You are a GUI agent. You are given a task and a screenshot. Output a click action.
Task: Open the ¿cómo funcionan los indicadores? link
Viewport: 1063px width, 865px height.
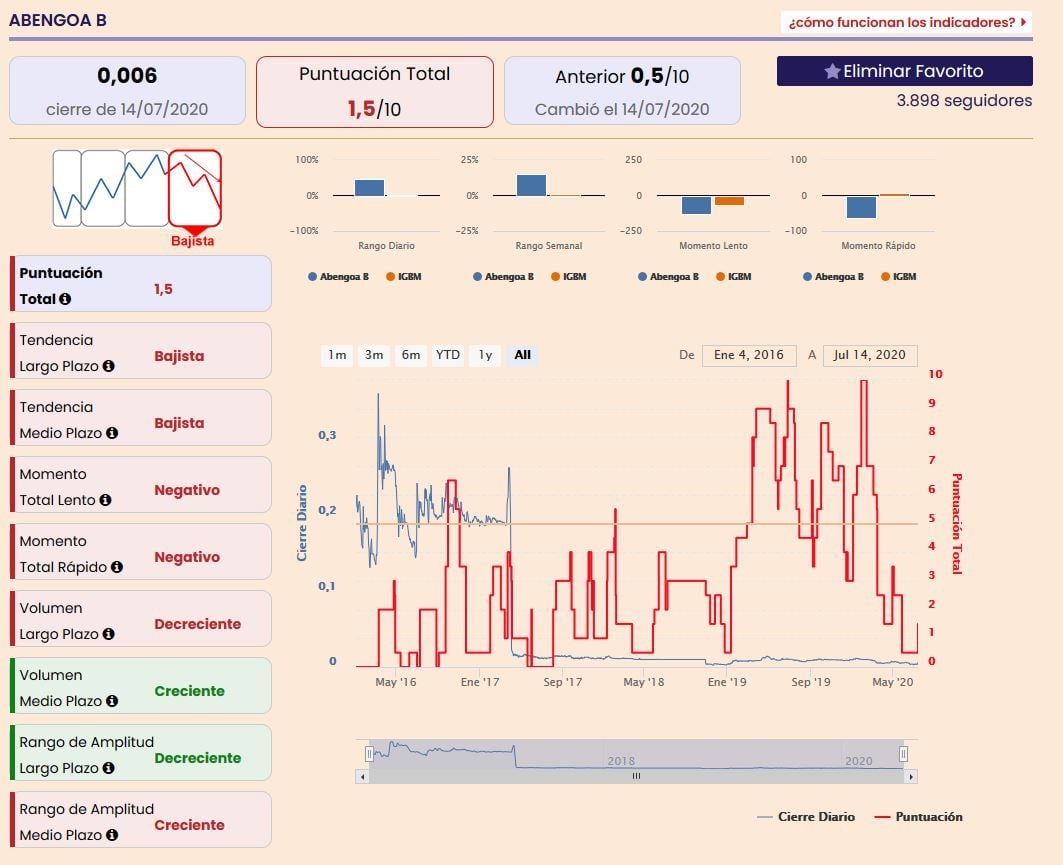906,22
